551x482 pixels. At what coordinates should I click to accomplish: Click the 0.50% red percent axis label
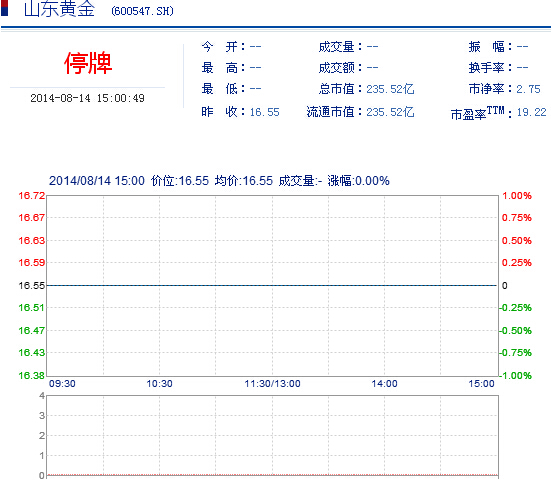coord(517,241)
